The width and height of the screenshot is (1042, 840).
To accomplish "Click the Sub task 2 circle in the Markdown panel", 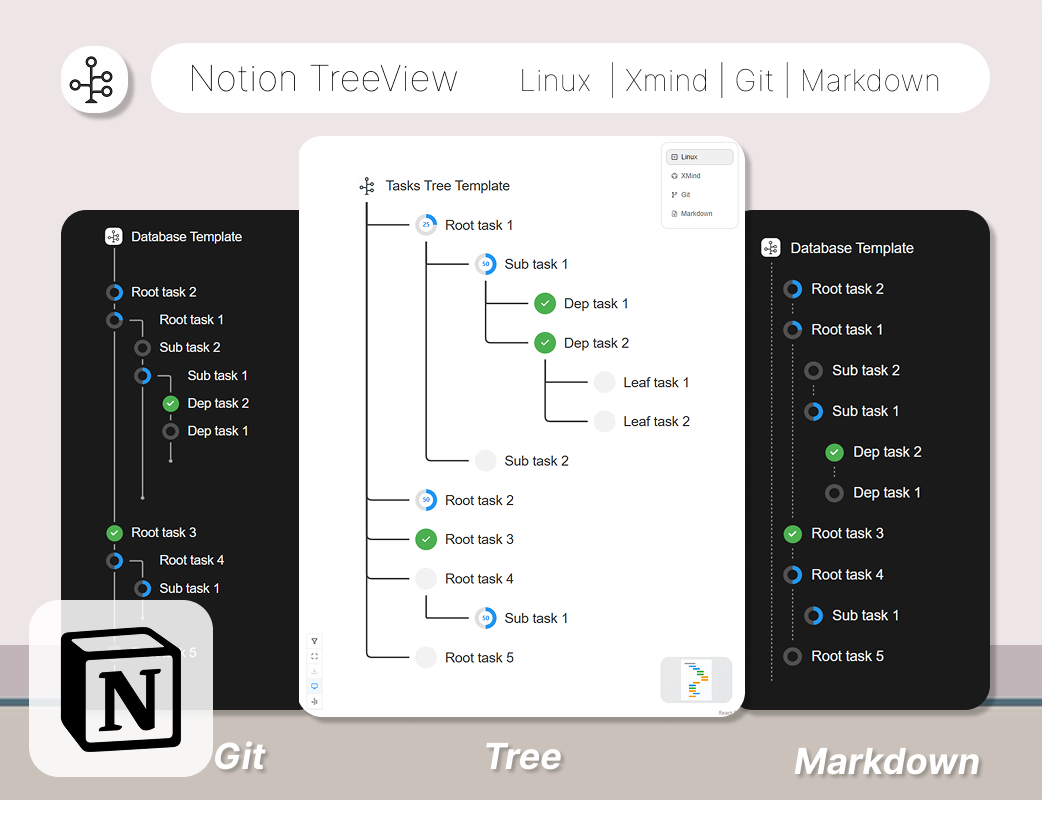I will pyautogui.click(x=813, y=371).
